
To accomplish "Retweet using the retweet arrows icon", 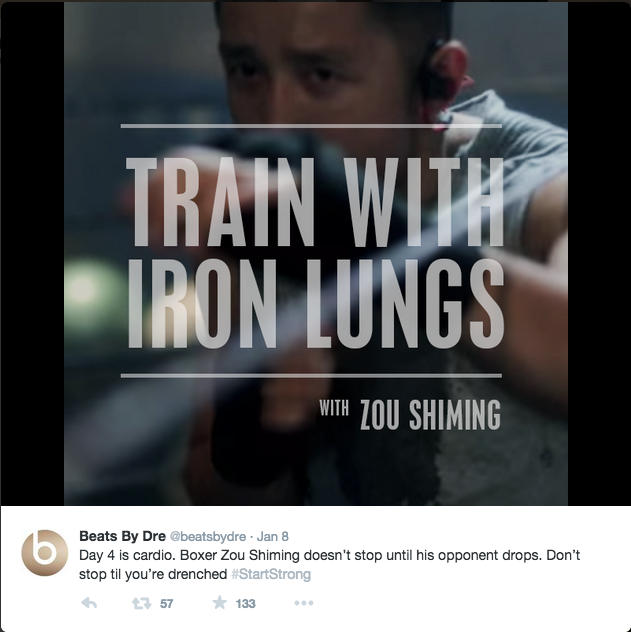I will (x=141, y=603).
